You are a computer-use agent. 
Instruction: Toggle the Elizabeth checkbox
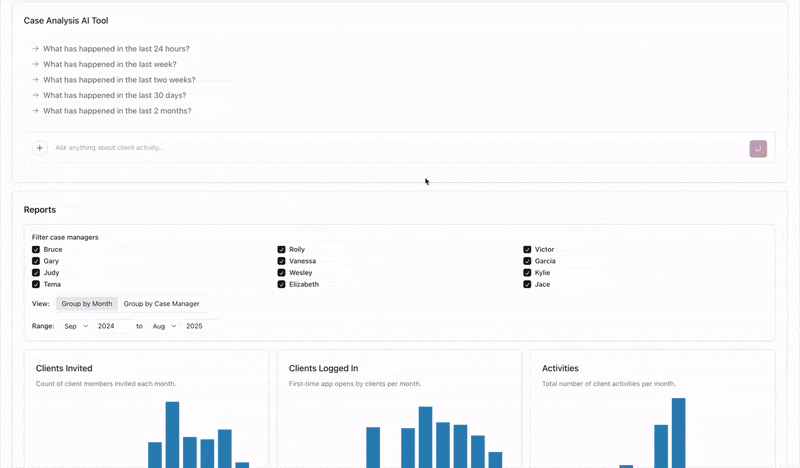click(x=281, y=284)
